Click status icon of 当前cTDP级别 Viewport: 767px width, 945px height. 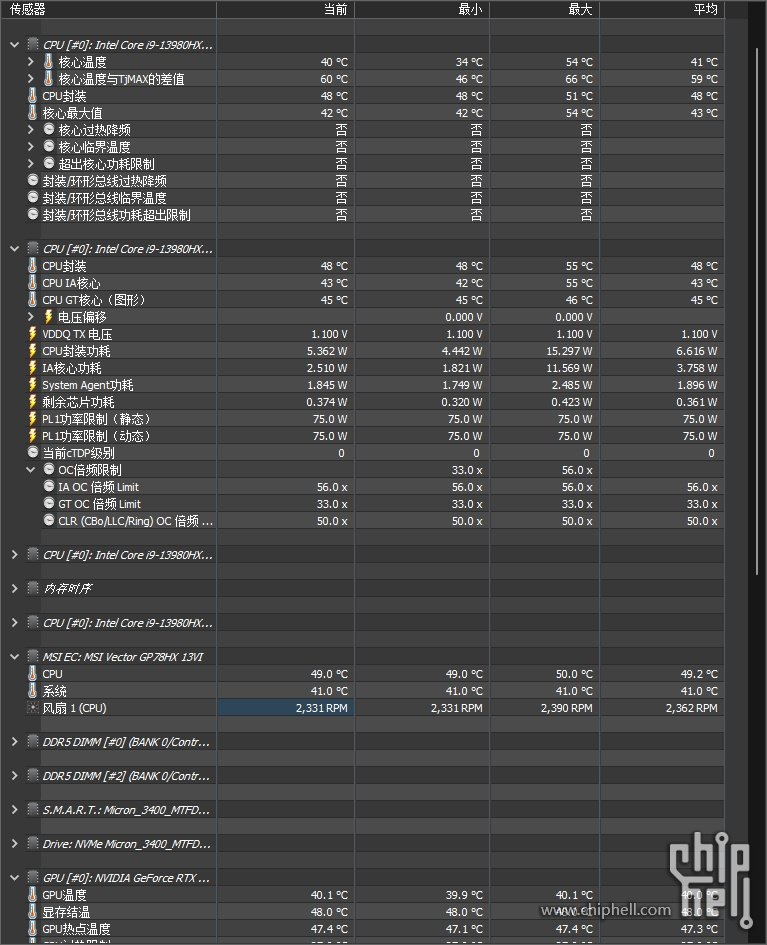point(34,452)
